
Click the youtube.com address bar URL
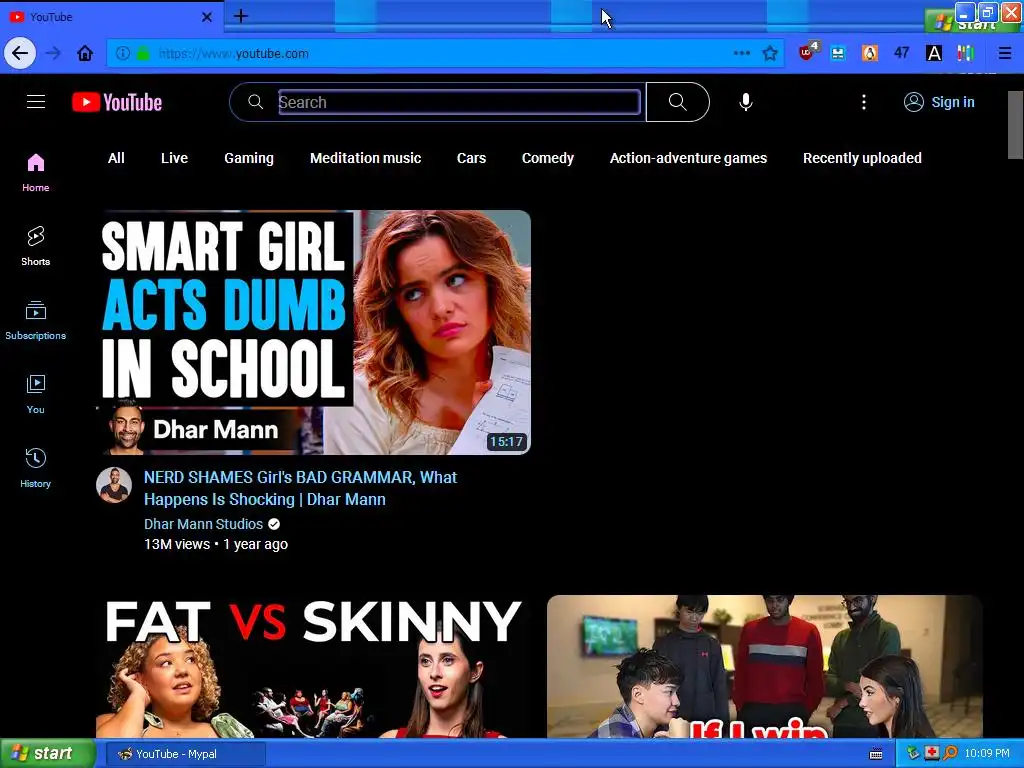click(234, 54)
